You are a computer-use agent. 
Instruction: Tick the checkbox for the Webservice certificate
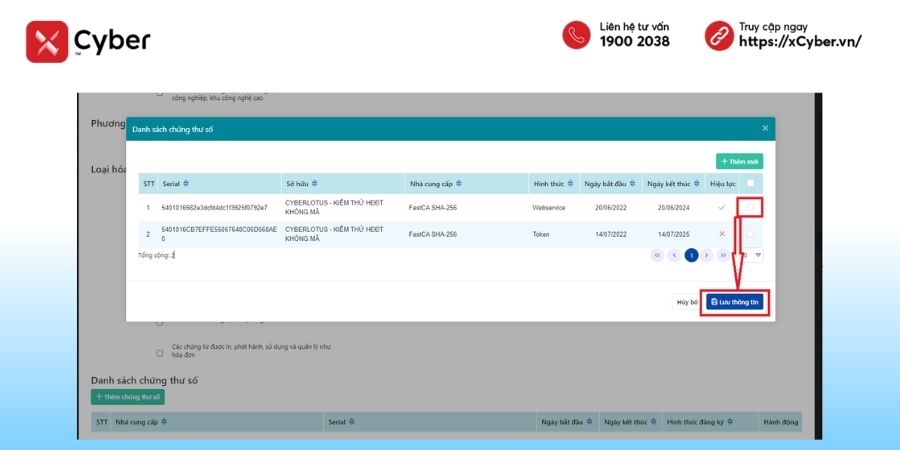point(750,207)
